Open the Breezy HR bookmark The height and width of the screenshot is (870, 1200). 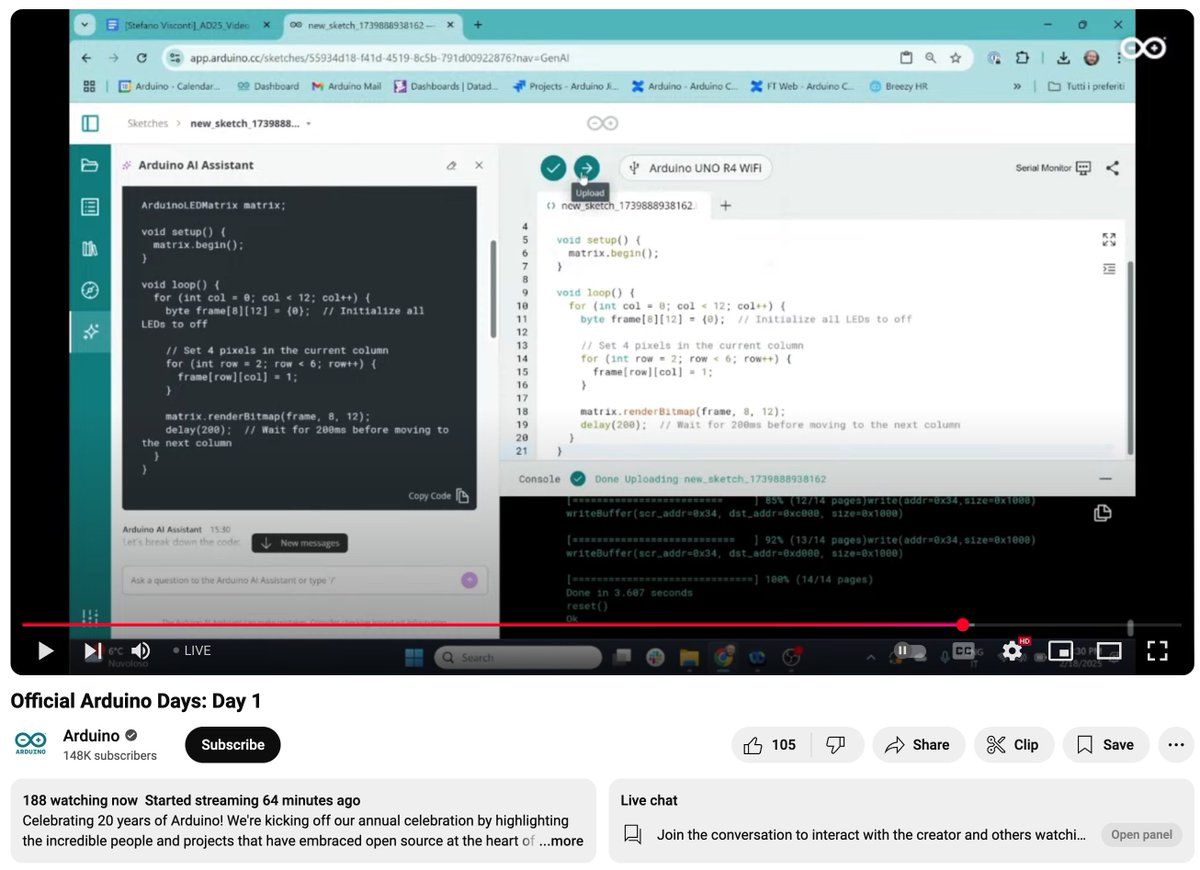click(899, 87)
